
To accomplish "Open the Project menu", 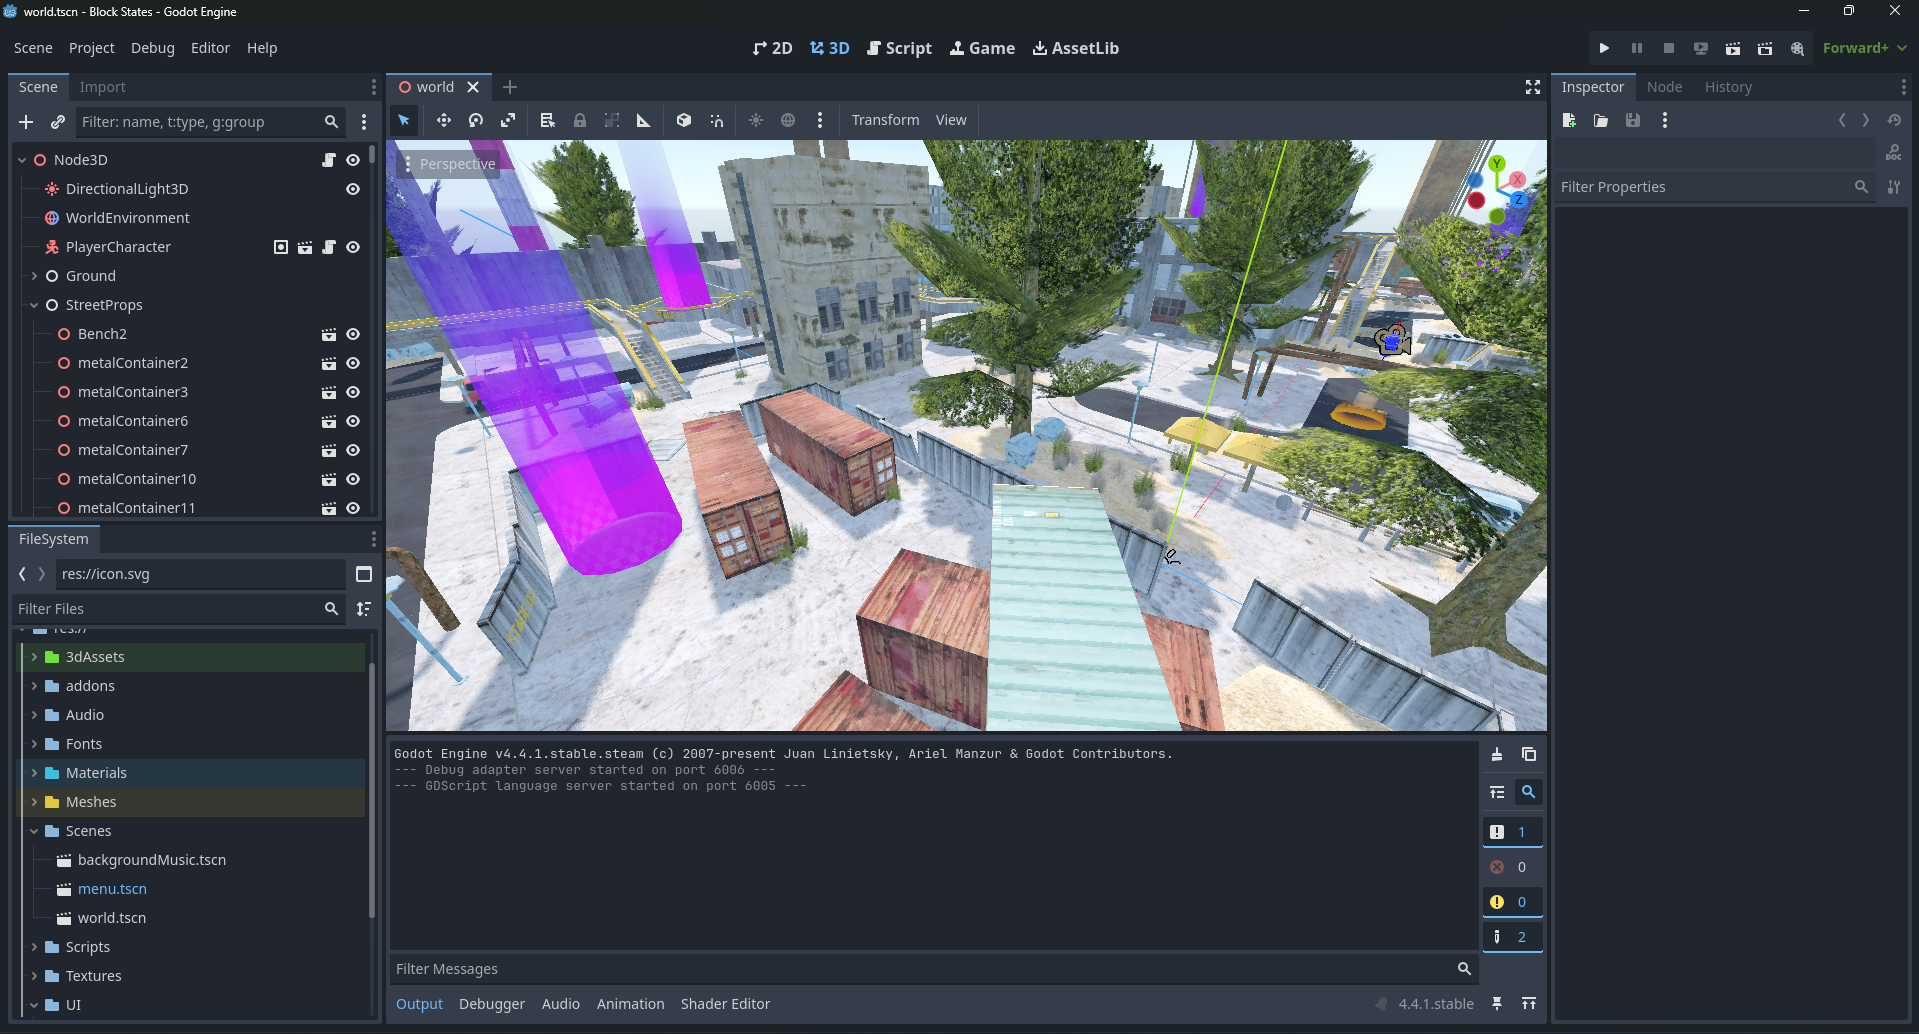I will pos(91,48).
